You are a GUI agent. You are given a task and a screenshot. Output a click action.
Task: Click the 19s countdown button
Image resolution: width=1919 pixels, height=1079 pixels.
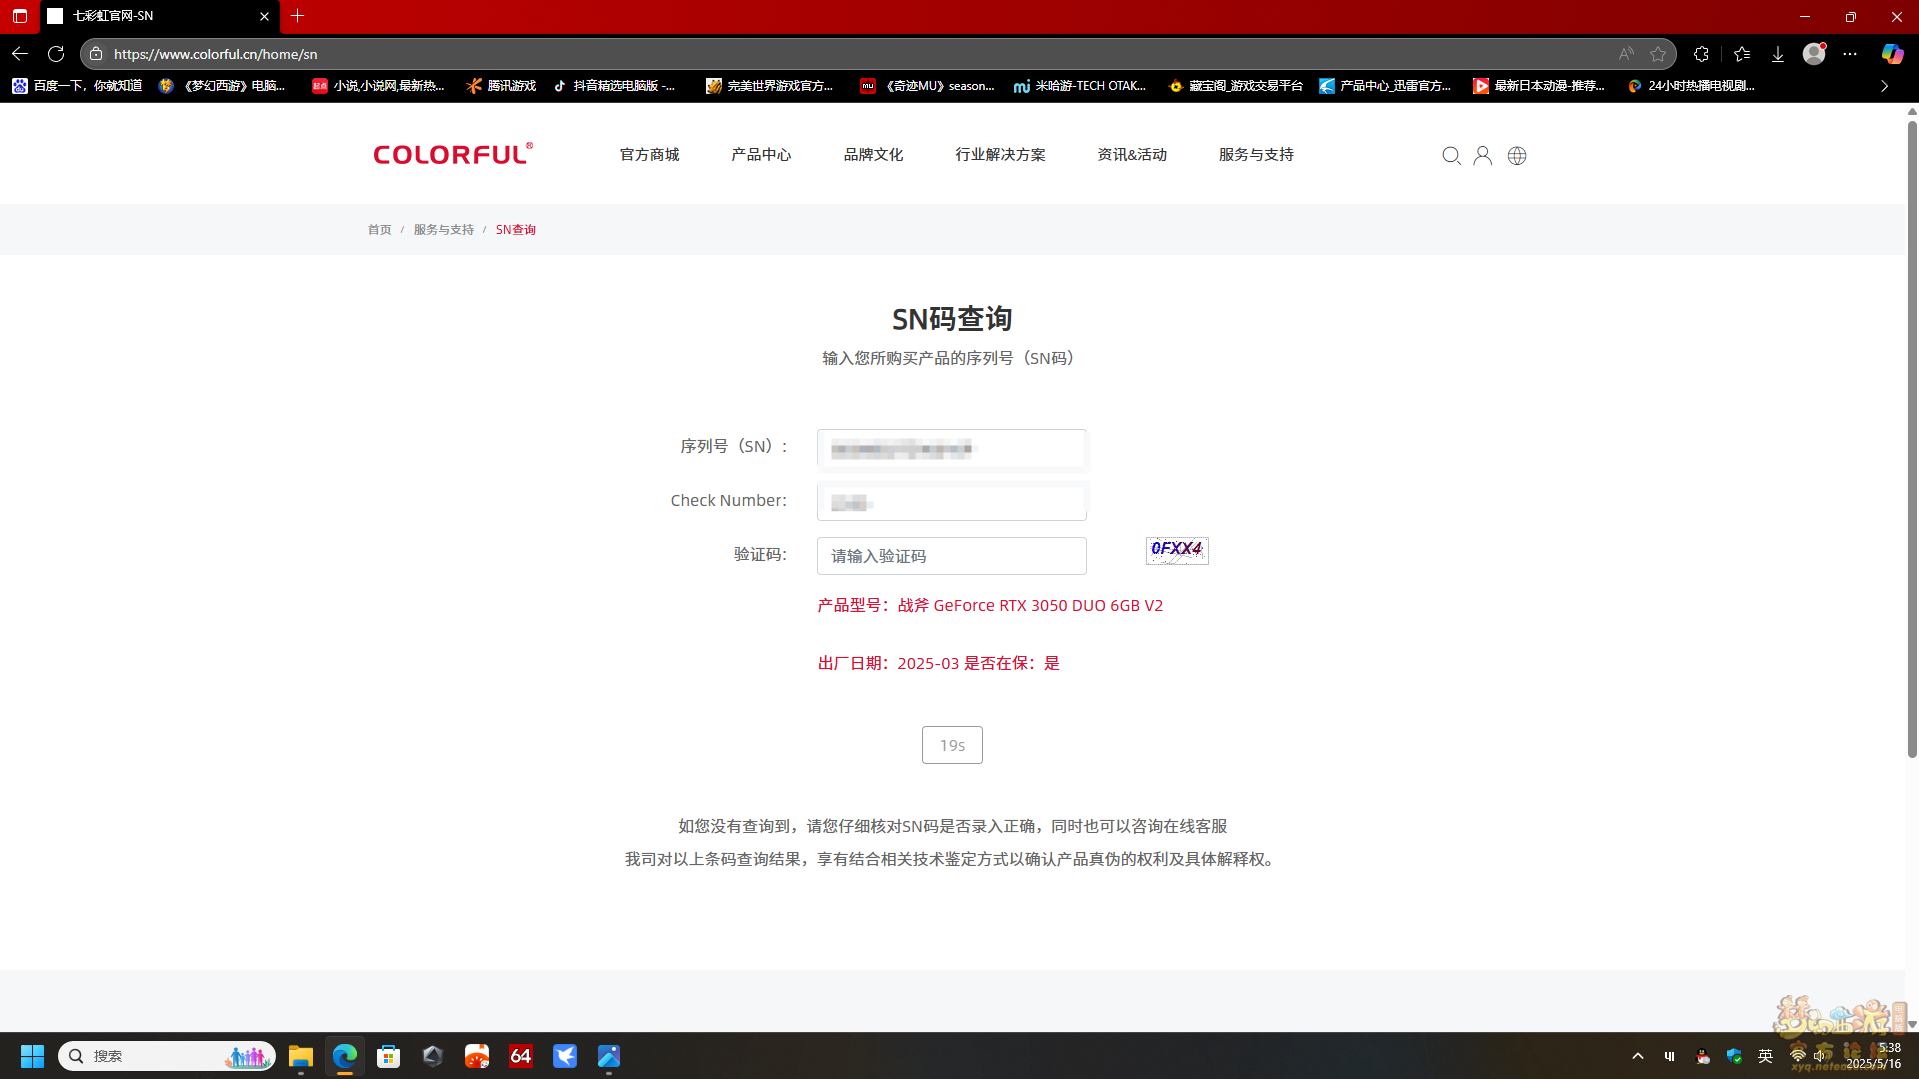pyautogui.click(x=952, y=745)
